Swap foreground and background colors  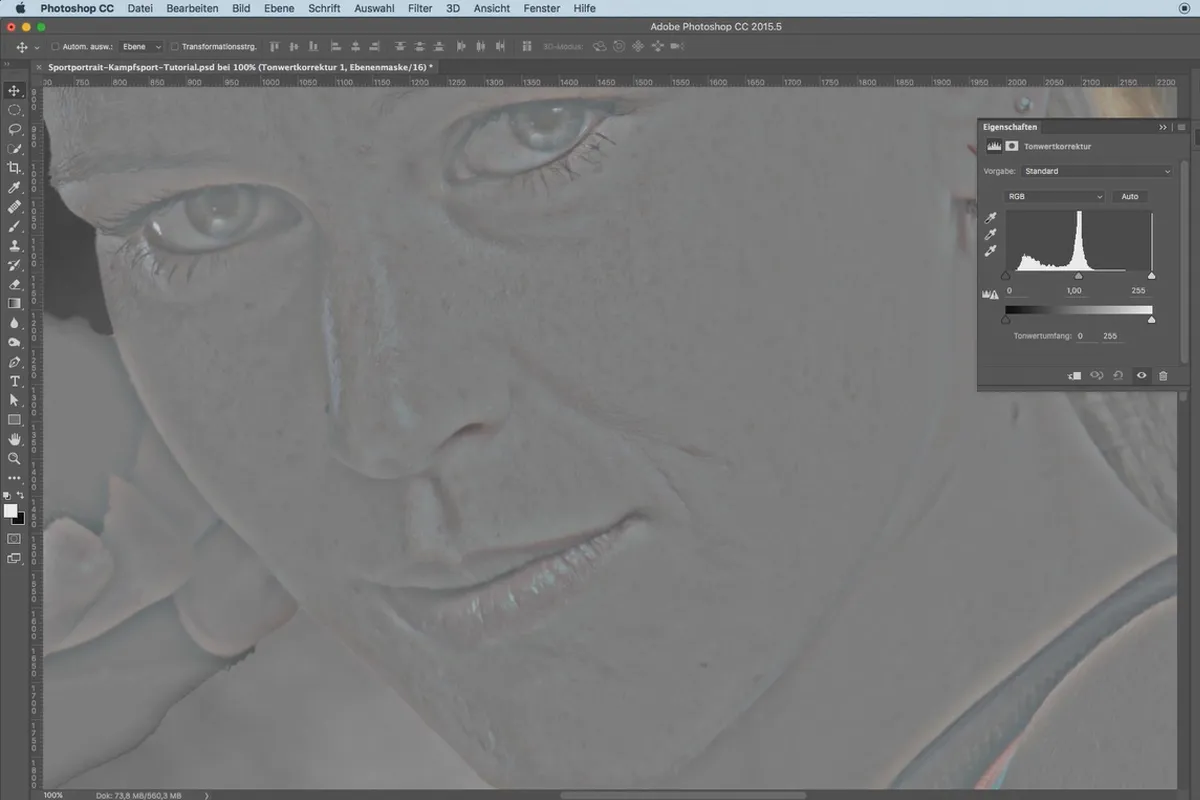point(20,495)
